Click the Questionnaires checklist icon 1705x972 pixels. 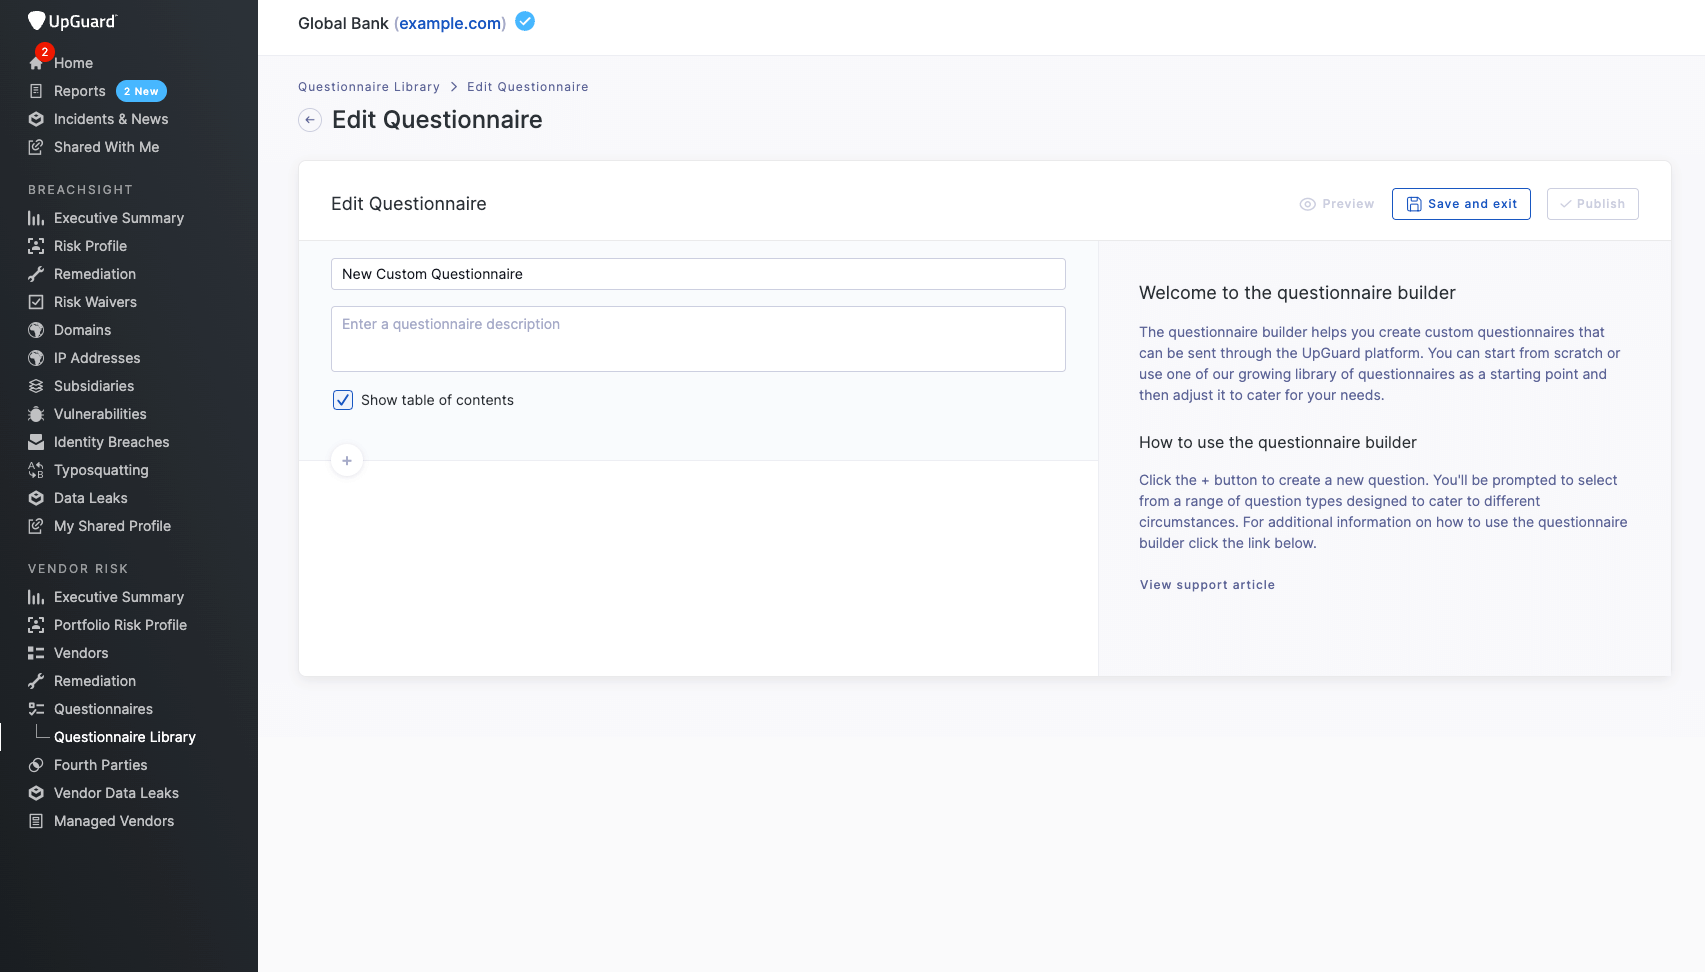pos(36,709)
